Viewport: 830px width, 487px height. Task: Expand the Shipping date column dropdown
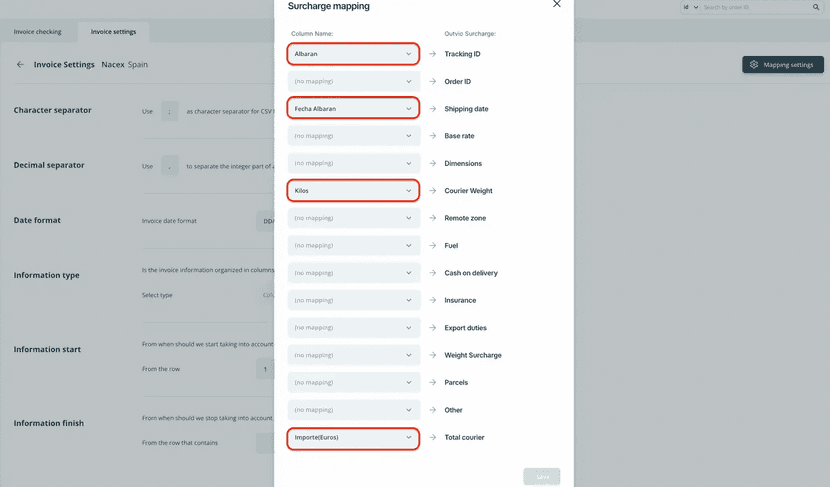pos(353,108)
